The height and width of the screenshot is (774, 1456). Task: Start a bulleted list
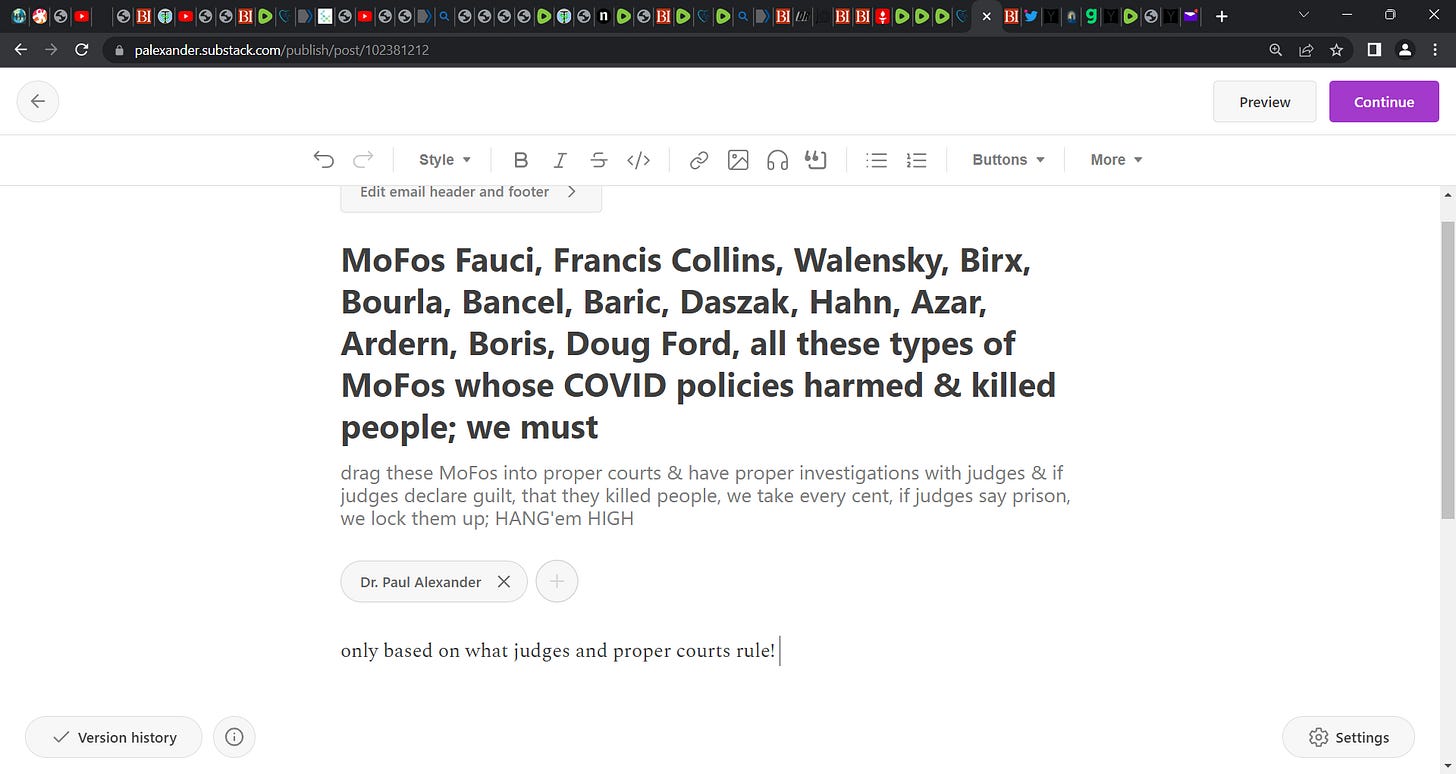tap(877, 160)
